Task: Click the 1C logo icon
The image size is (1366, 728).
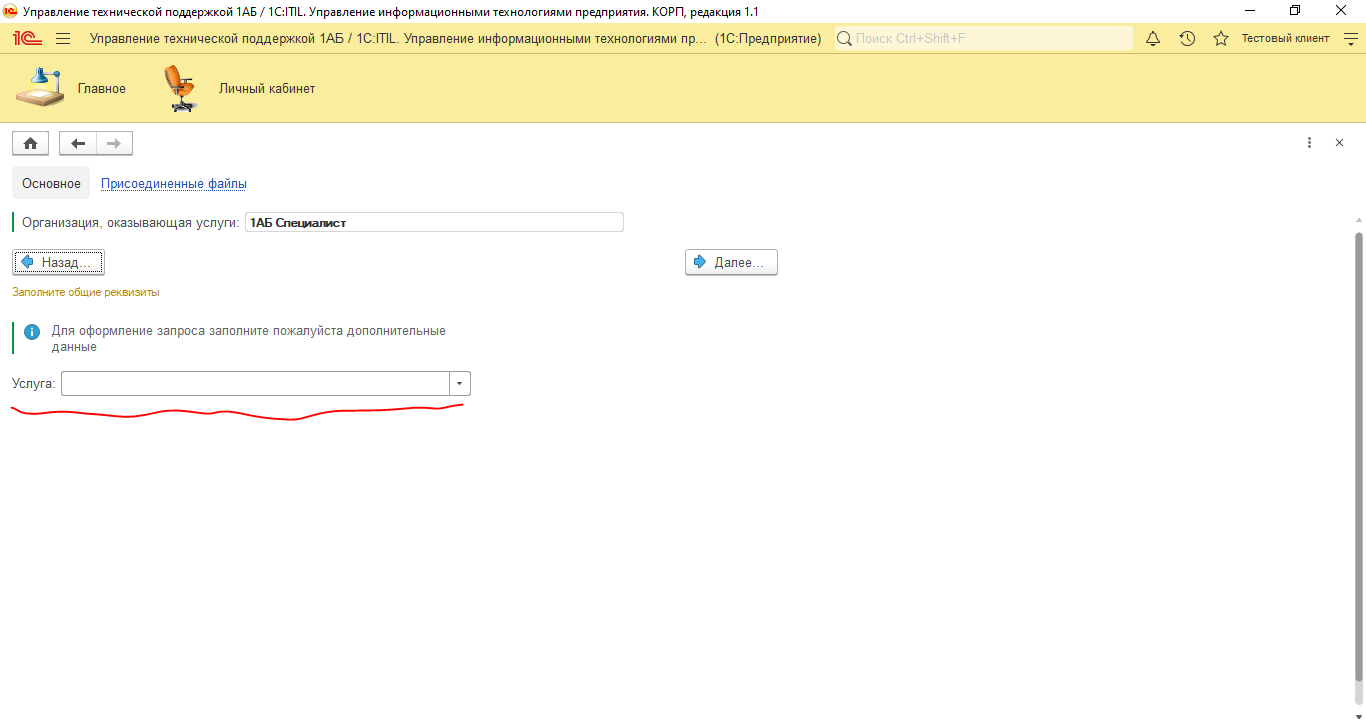Action: (26, 38)
